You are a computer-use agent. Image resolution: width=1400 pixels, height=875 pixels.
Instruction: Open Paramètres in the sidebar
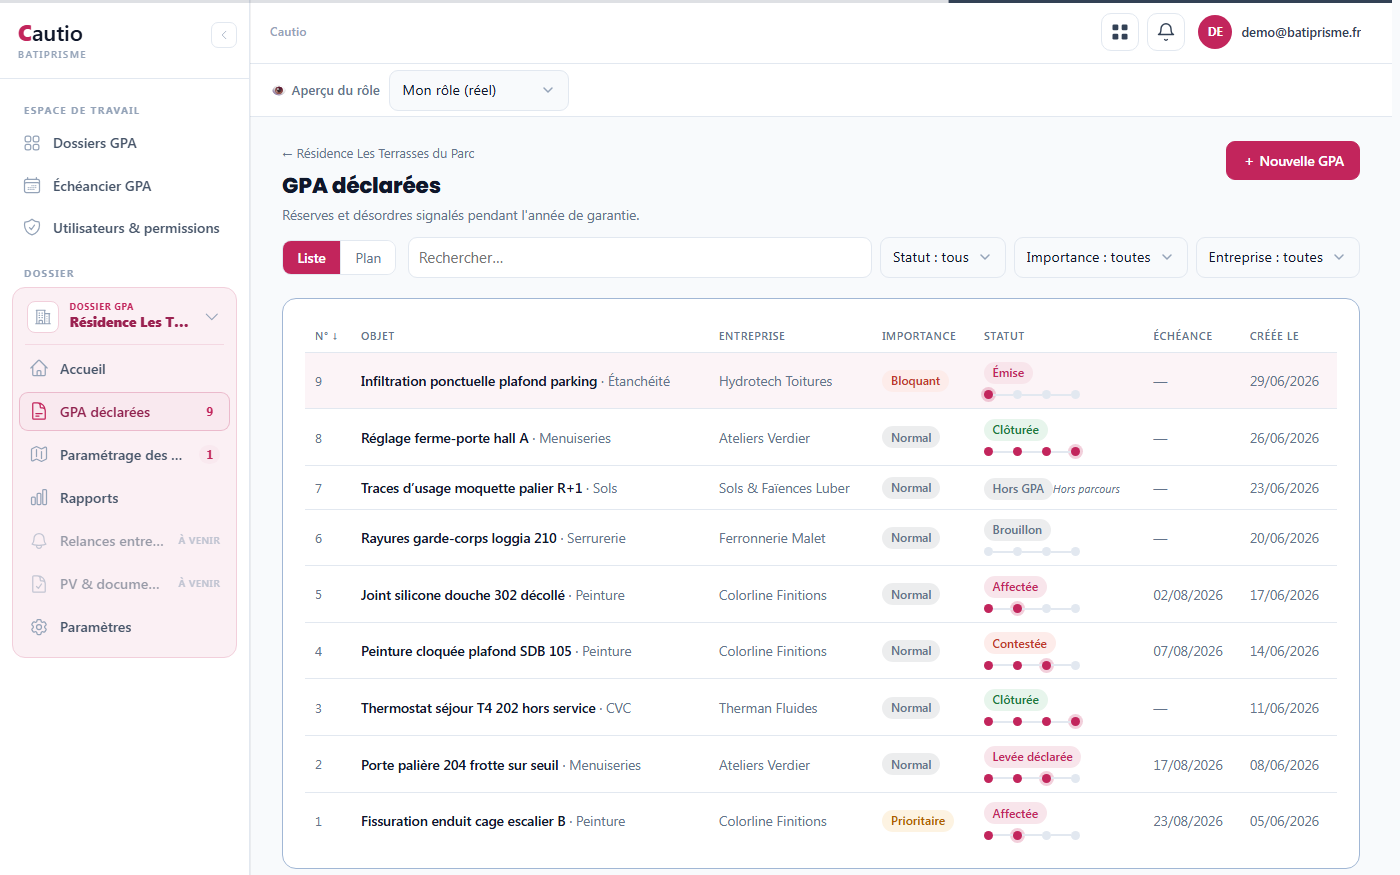(124, 627)
